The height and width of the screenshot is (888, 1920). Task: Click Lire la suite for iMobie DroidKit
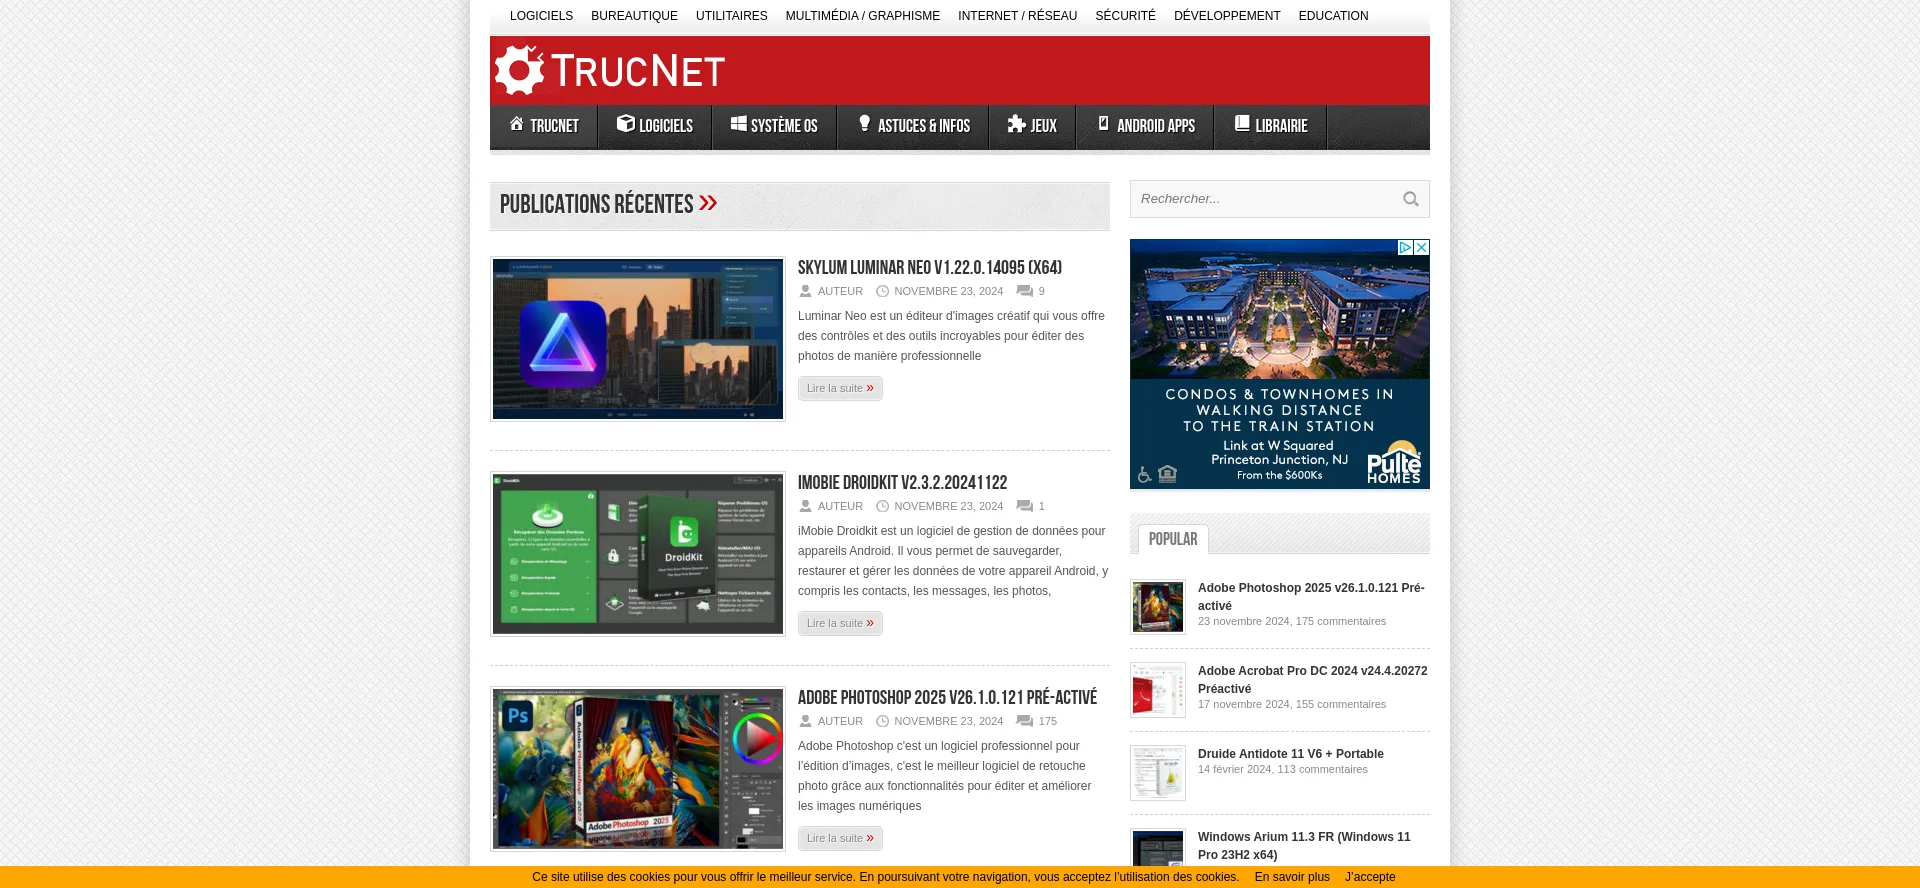[840, 623]
